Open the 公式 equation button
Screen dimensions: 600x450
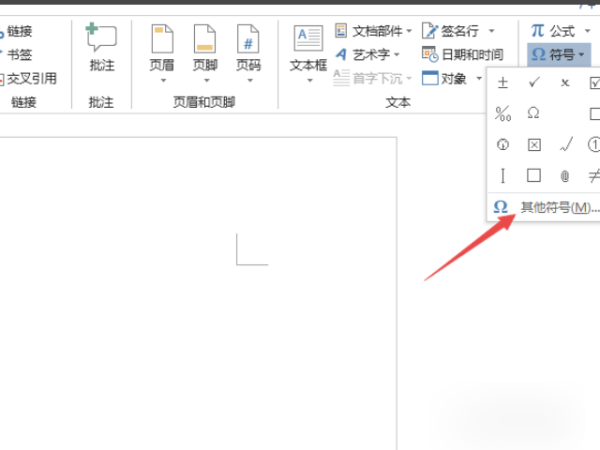(x=553, y=31)
